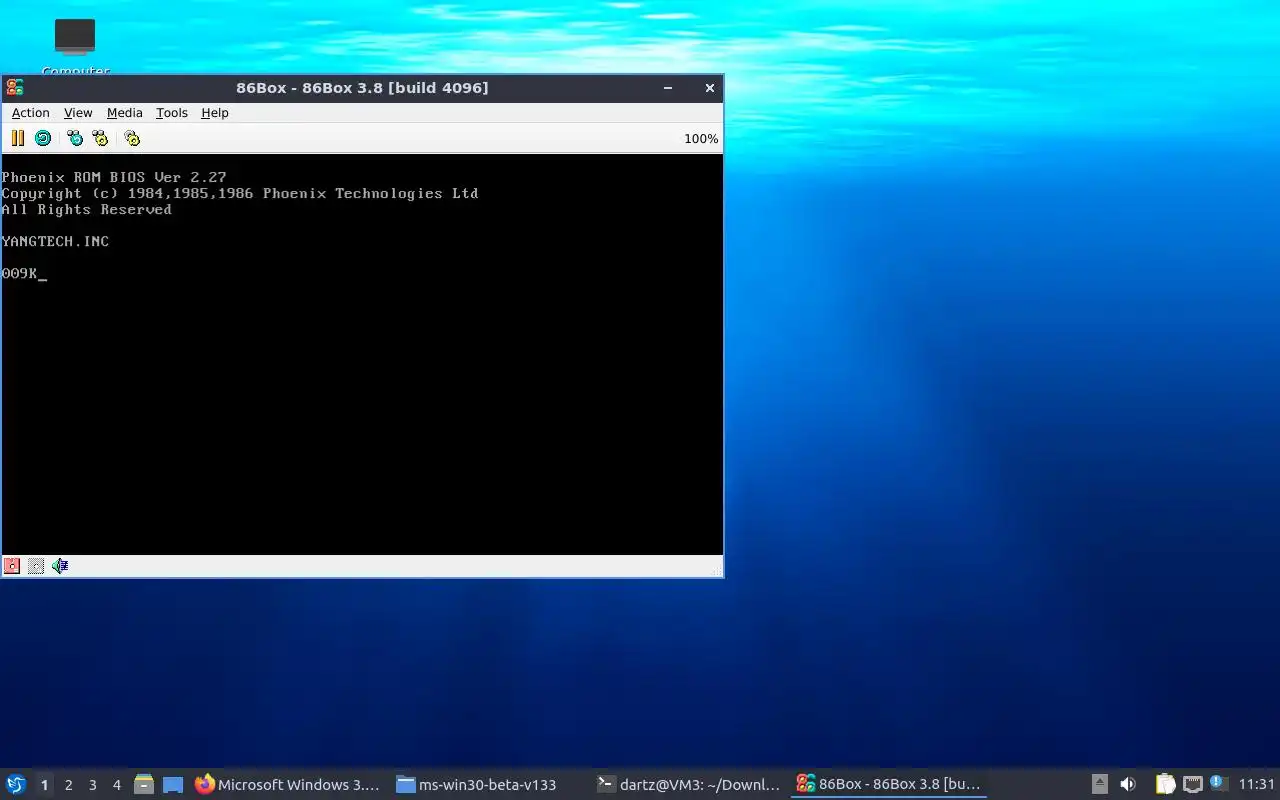This screenshot has height=800, width=1280.
Task: Click the emulated BIOS screen display
Action: pyautogui.click(x=362, y=354)
